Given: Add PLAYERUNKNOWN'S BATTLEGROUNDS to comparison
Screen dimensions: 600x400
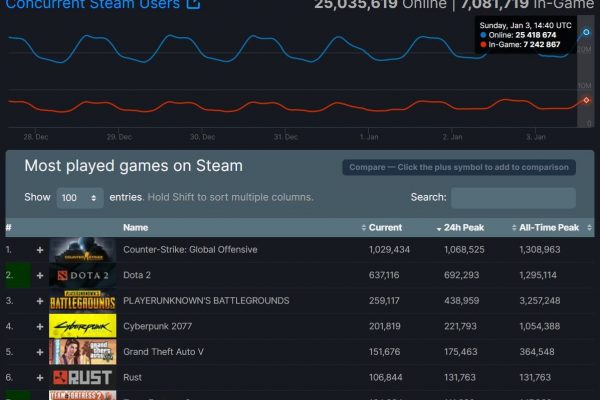Looking at the screenshot, I should 40,301.
